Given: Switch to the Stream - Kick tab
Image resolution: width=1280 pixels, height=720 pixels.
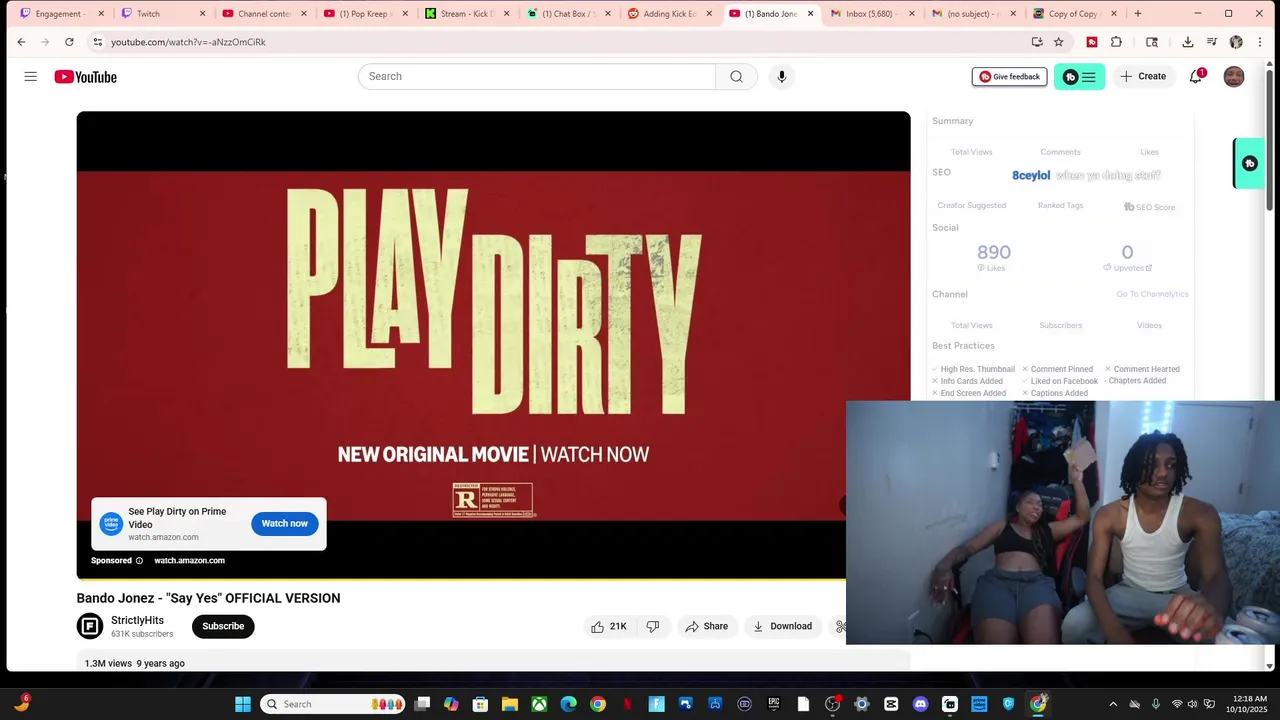Looking at the screenshot, I should point(465,14).
